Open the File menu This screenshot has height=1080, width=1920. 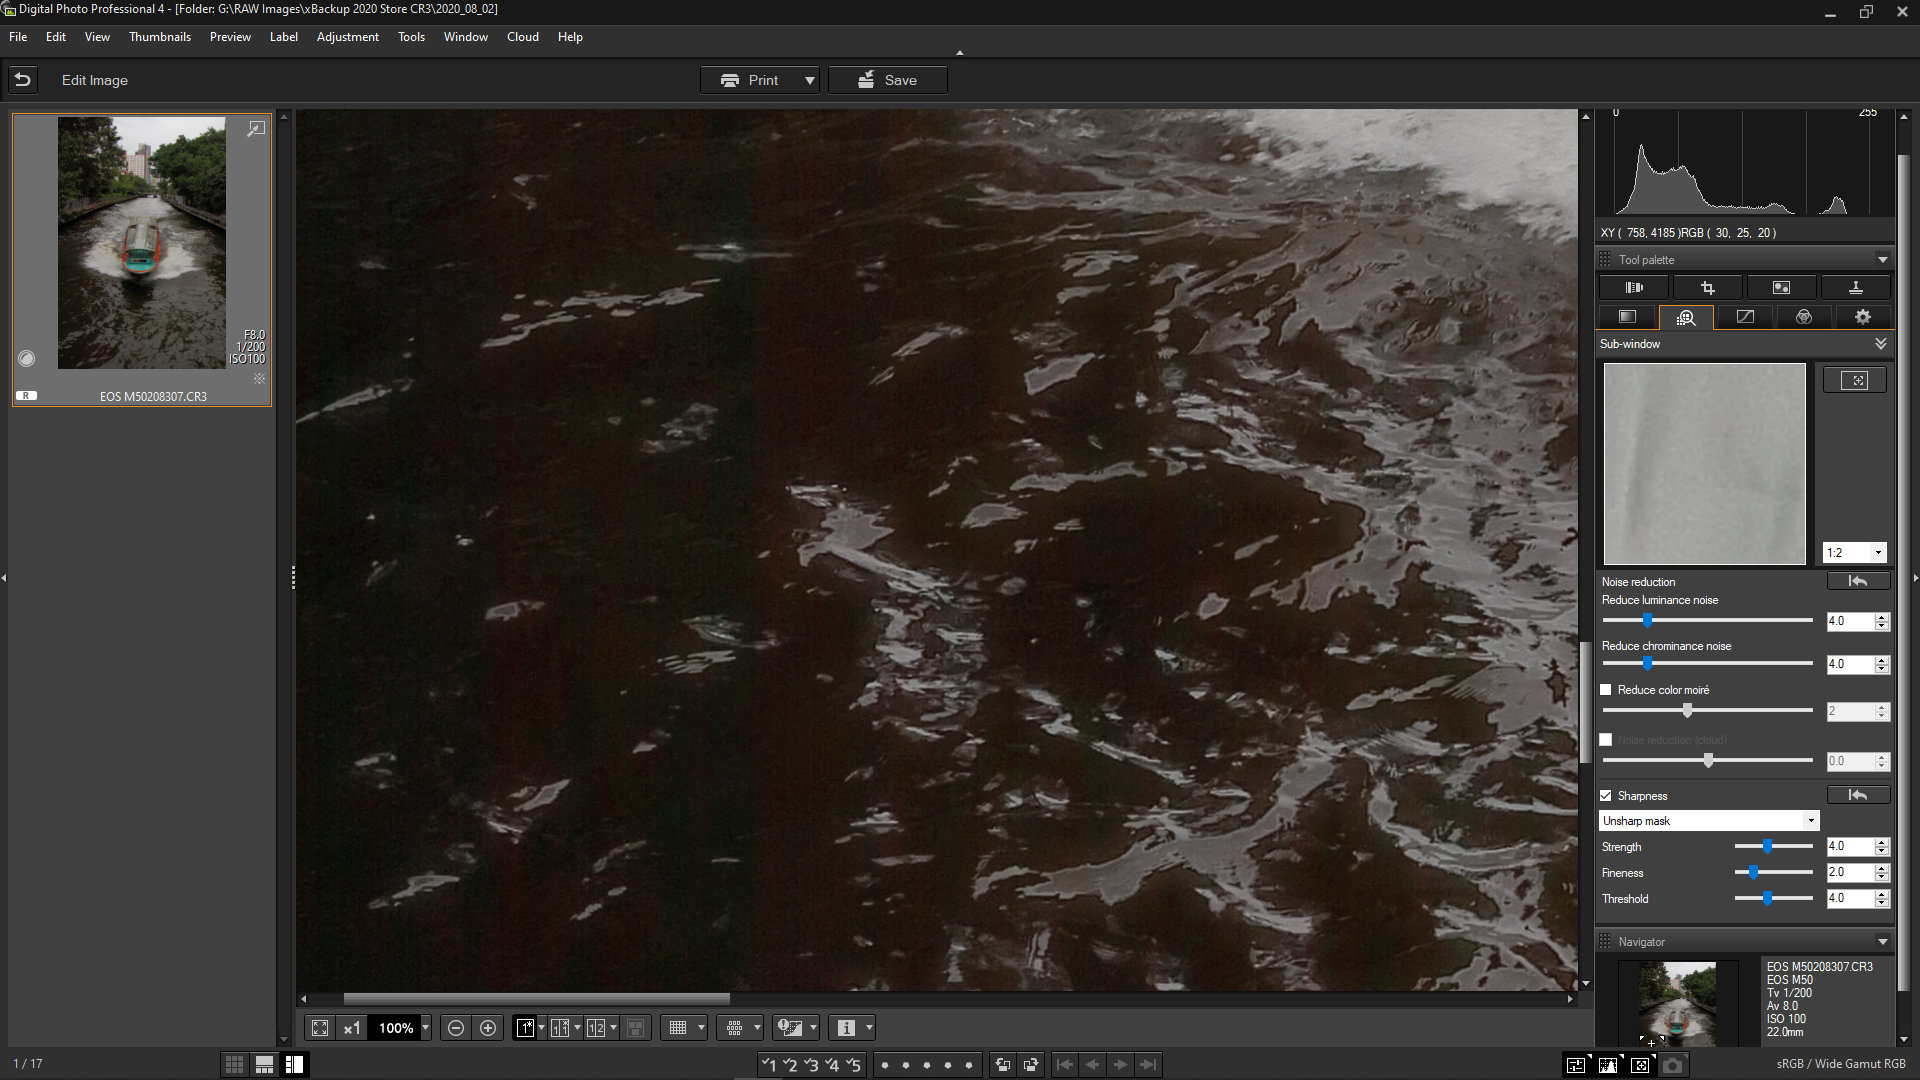point(18,37)
